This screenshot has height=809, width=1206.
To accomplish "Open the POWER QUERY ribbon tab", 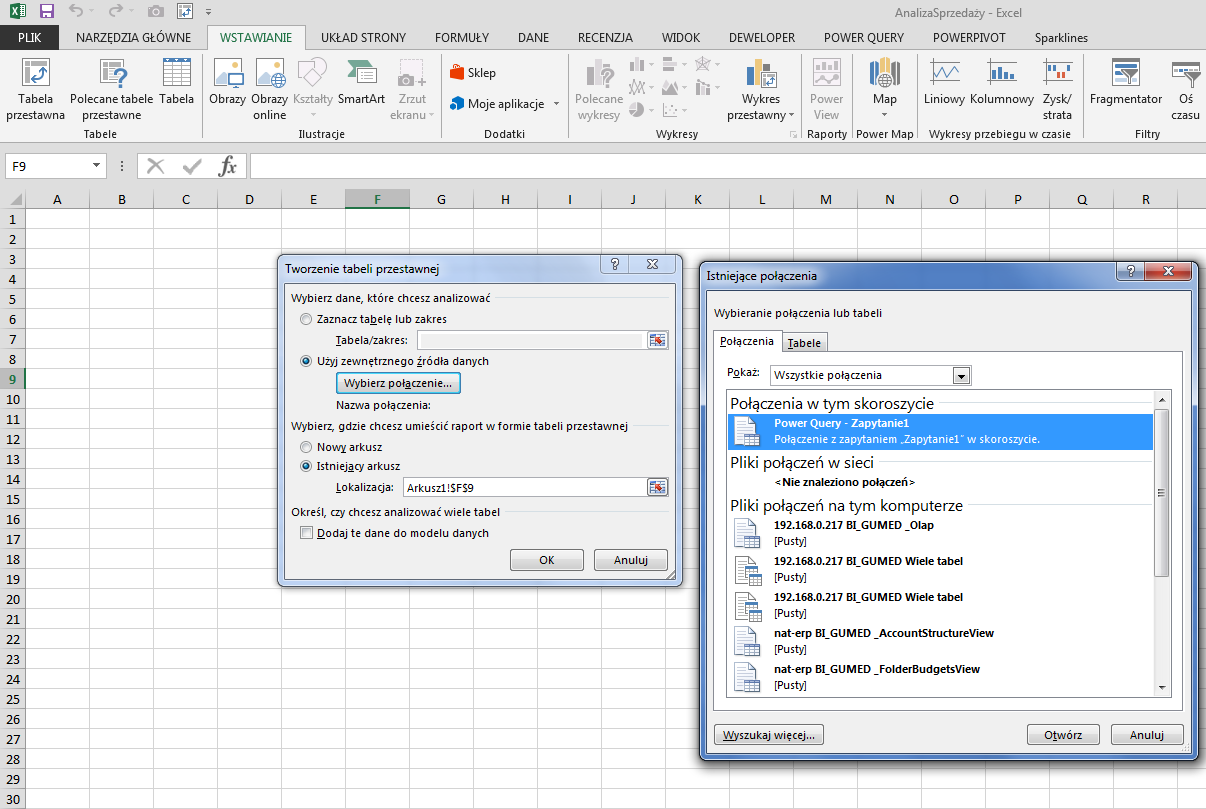I will click(x=864, y=38).
